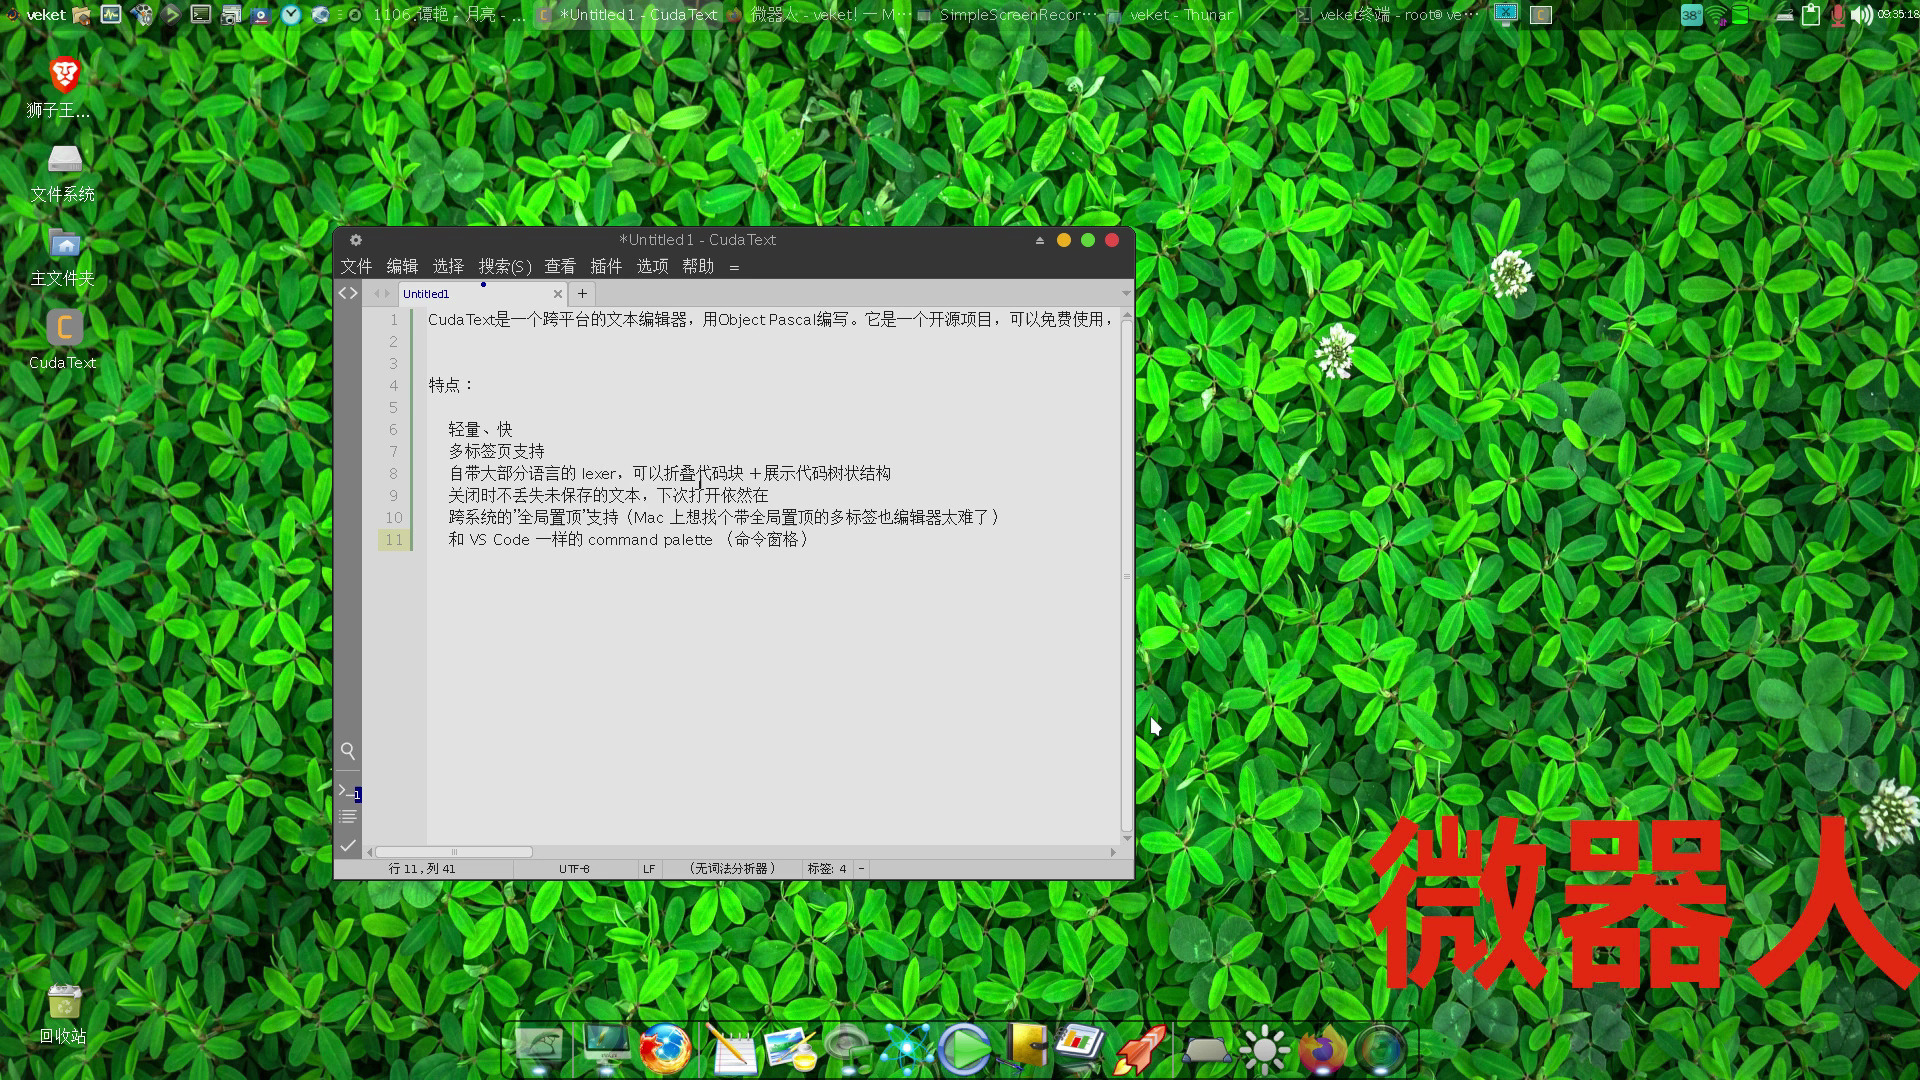1920x1080 pixels.
Task: Click the 38° temperature indicator in the tray
Action: pos(1691,15)
